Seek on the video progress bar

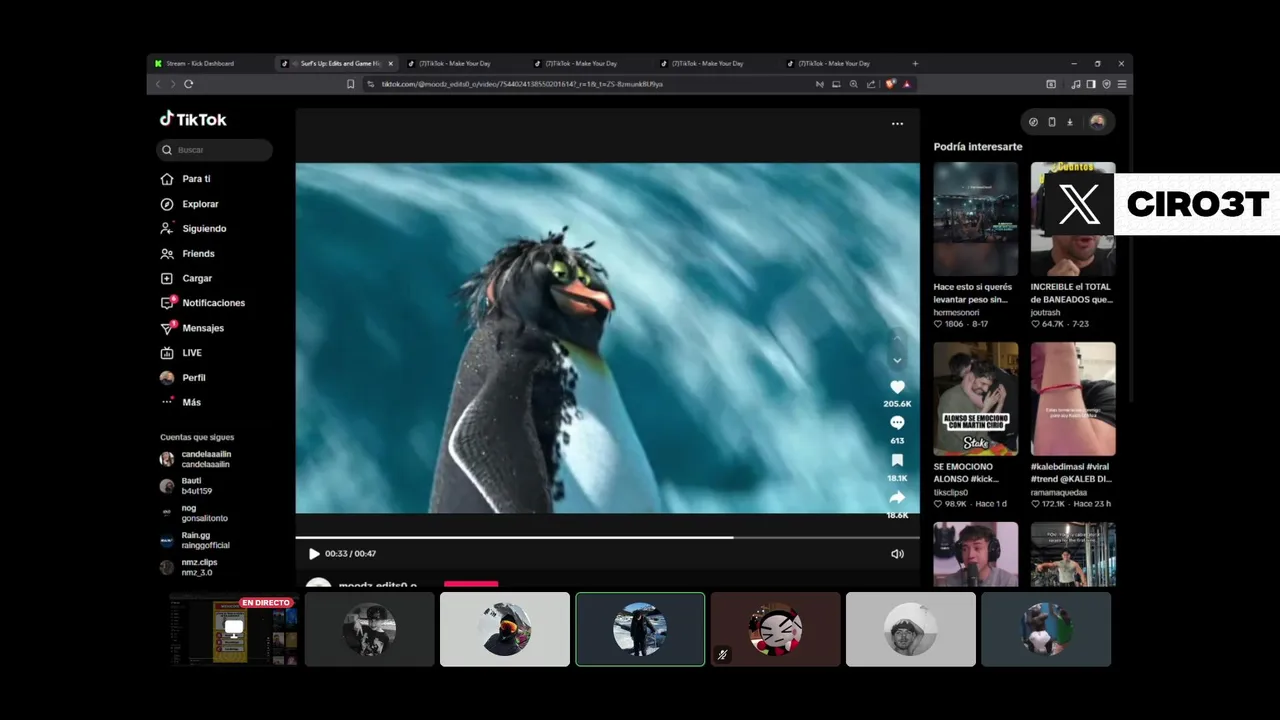607,538
